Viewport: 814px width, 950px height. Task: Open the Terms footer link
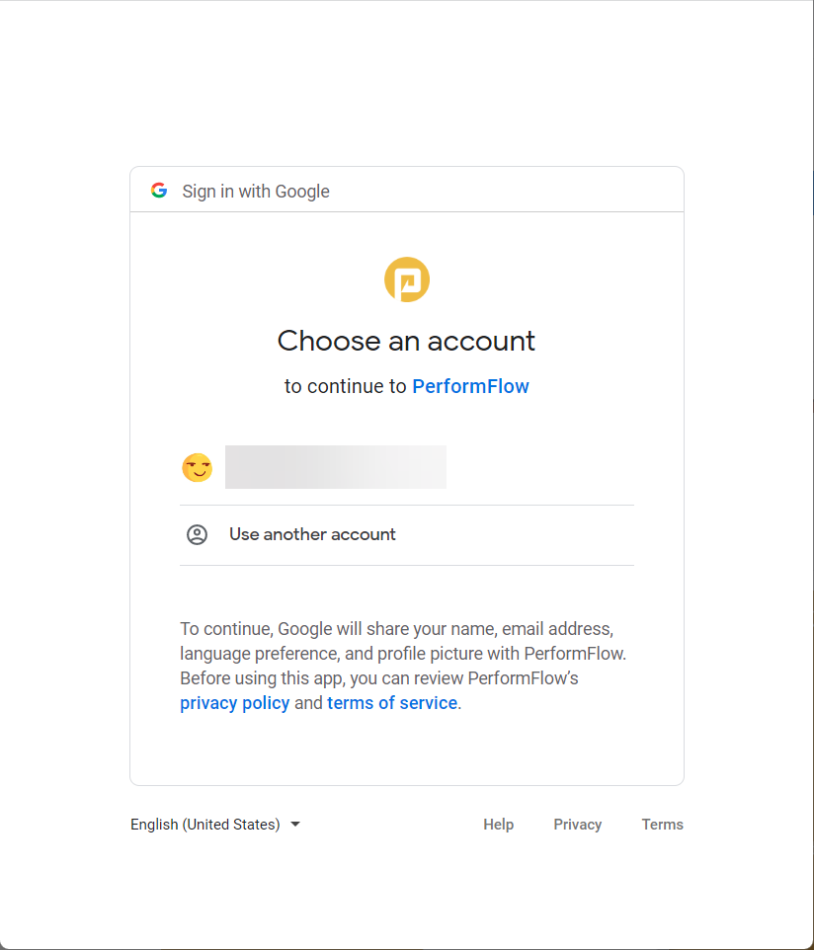point(662,824)
